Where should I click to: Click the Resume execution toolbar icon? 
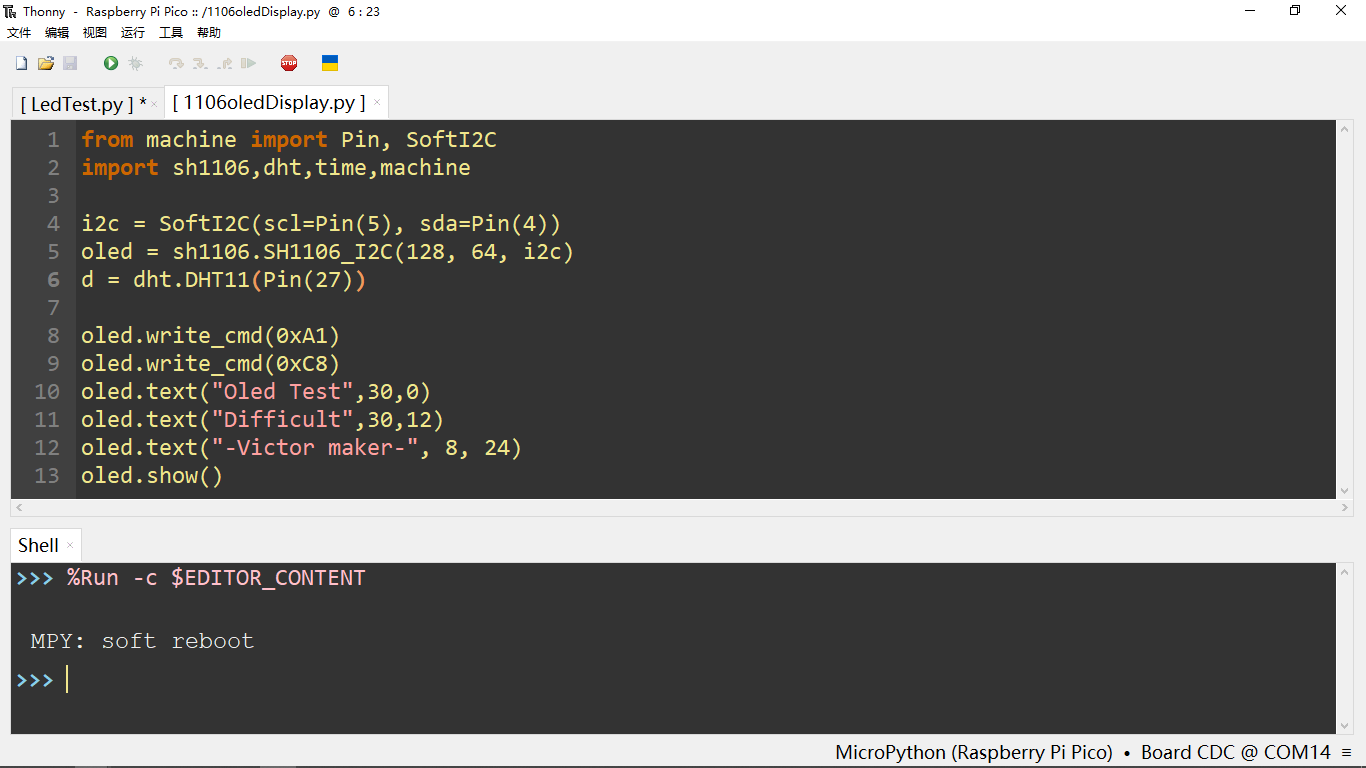click(249, 63)
